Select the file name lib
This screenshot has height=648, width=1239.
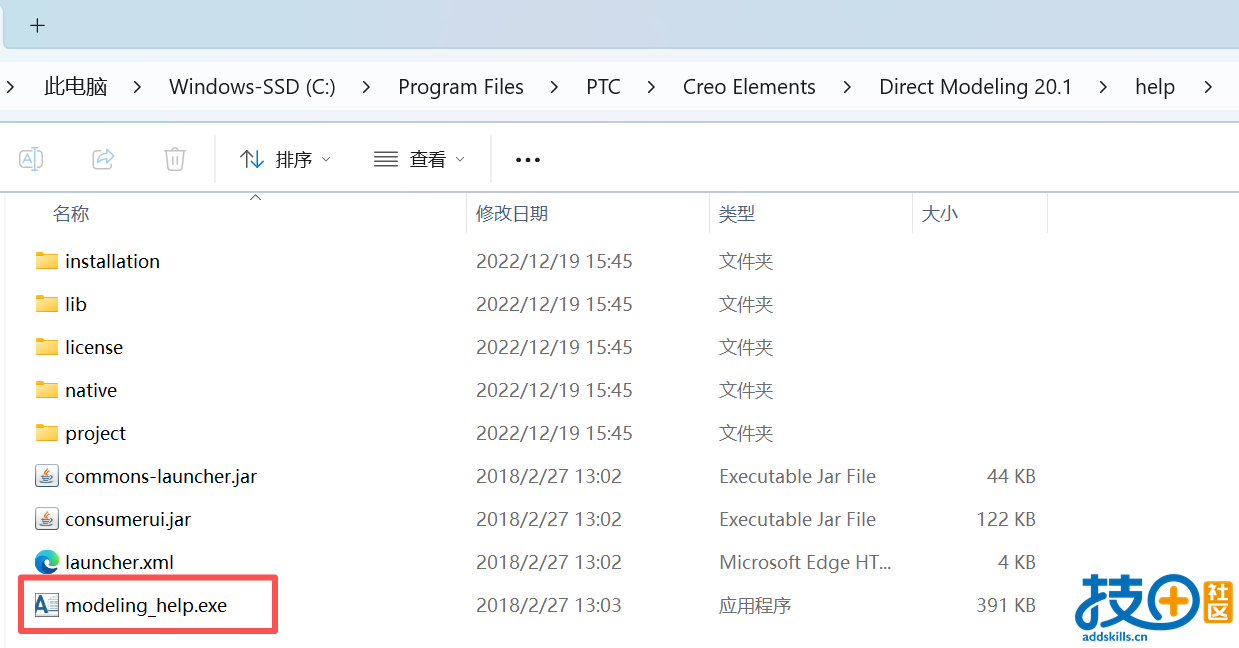coord(76,304)
